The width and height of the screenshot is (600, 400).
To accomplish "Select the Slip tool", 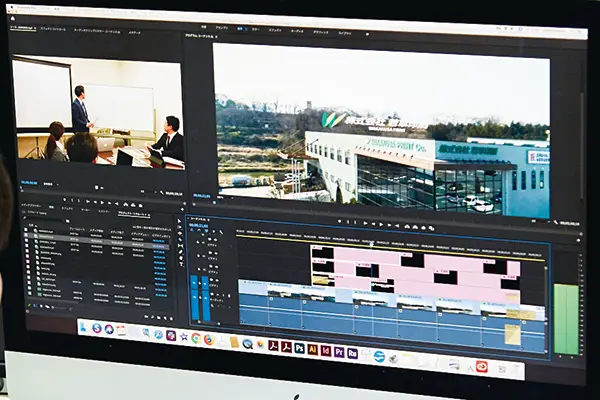I will (x=180, y=246).
